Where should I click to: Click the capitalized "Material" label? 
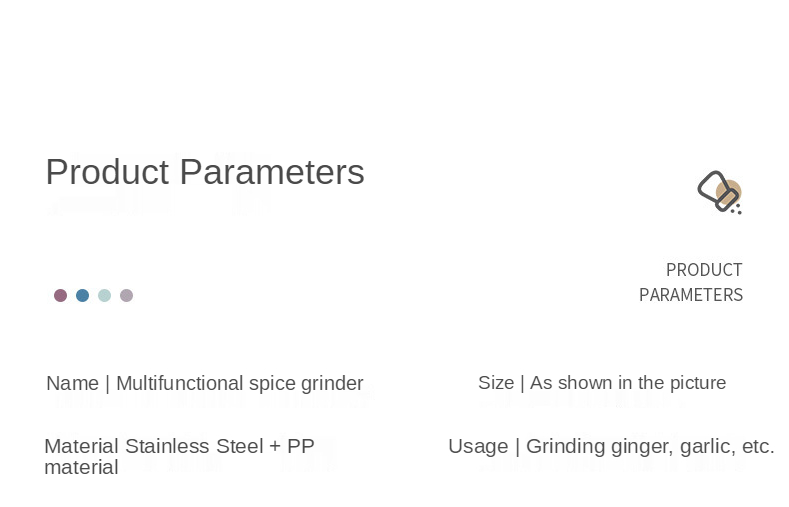click(81, 446)
